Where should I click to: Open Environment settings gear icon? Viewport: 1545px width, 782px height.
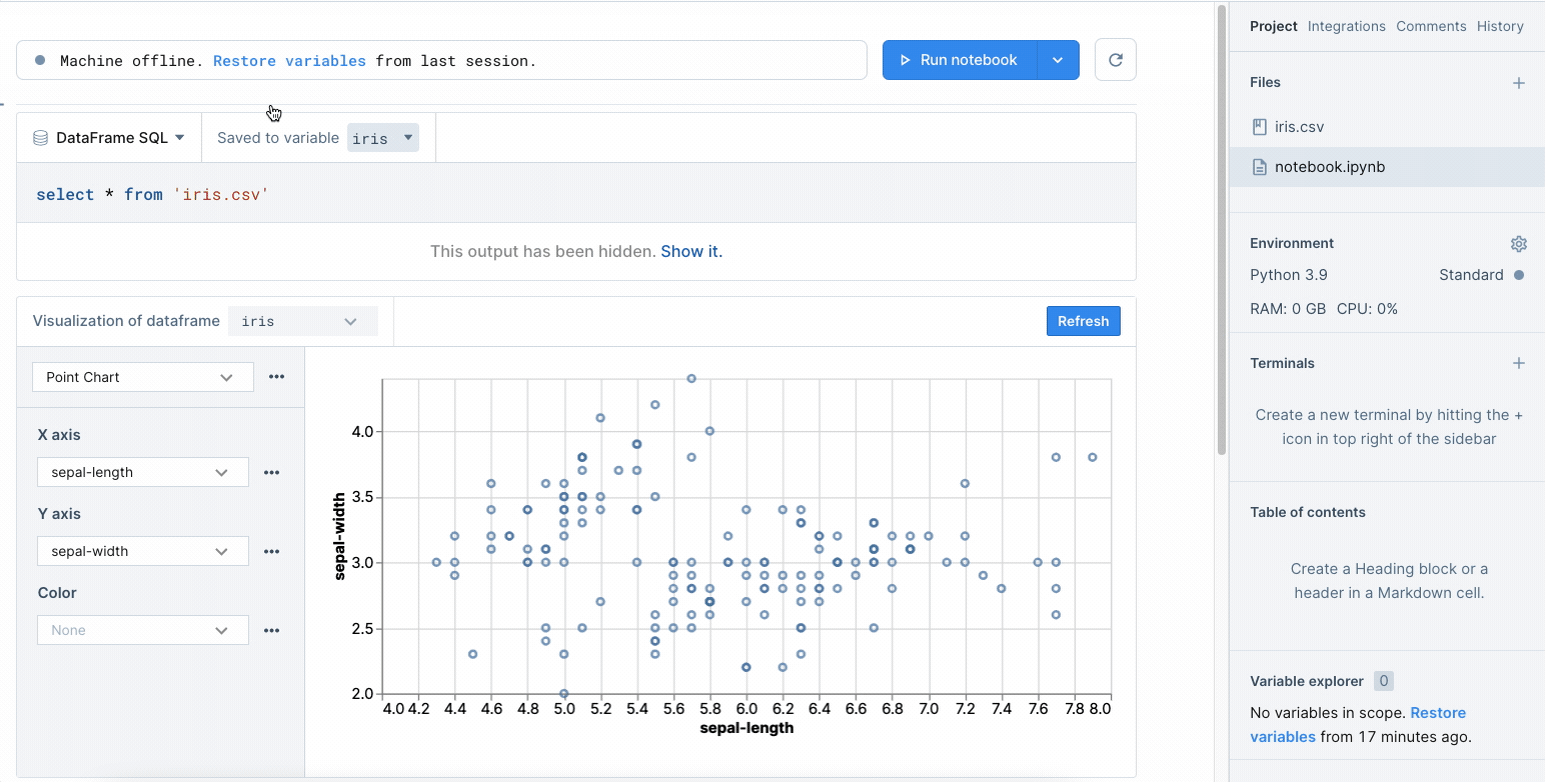point(1518,244)
